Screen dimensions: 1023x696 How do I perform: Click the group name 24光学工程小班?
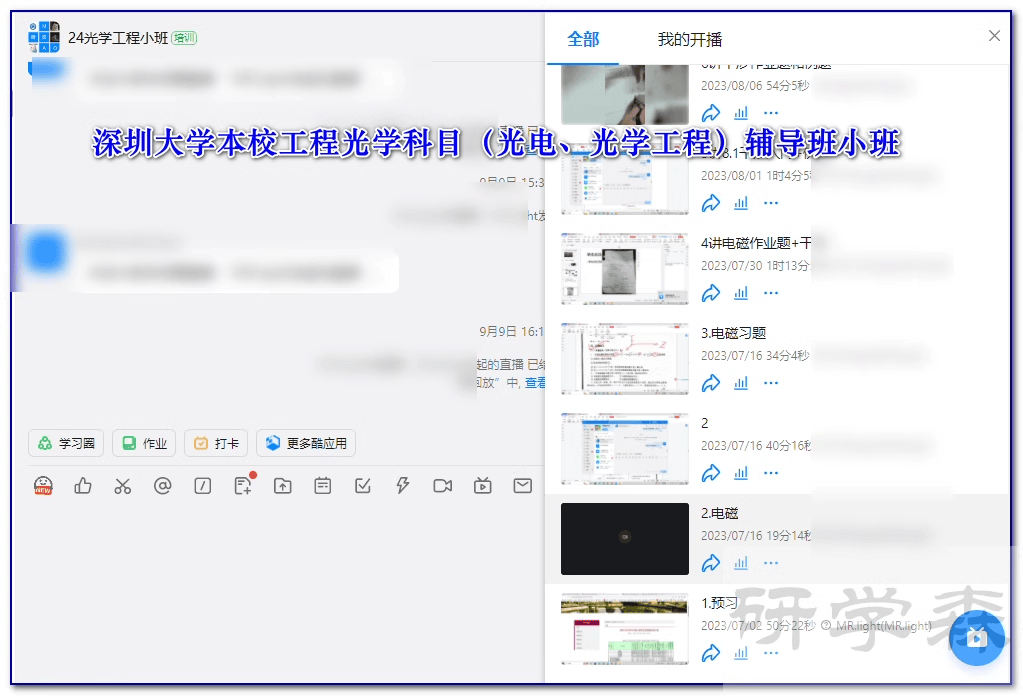118,38
